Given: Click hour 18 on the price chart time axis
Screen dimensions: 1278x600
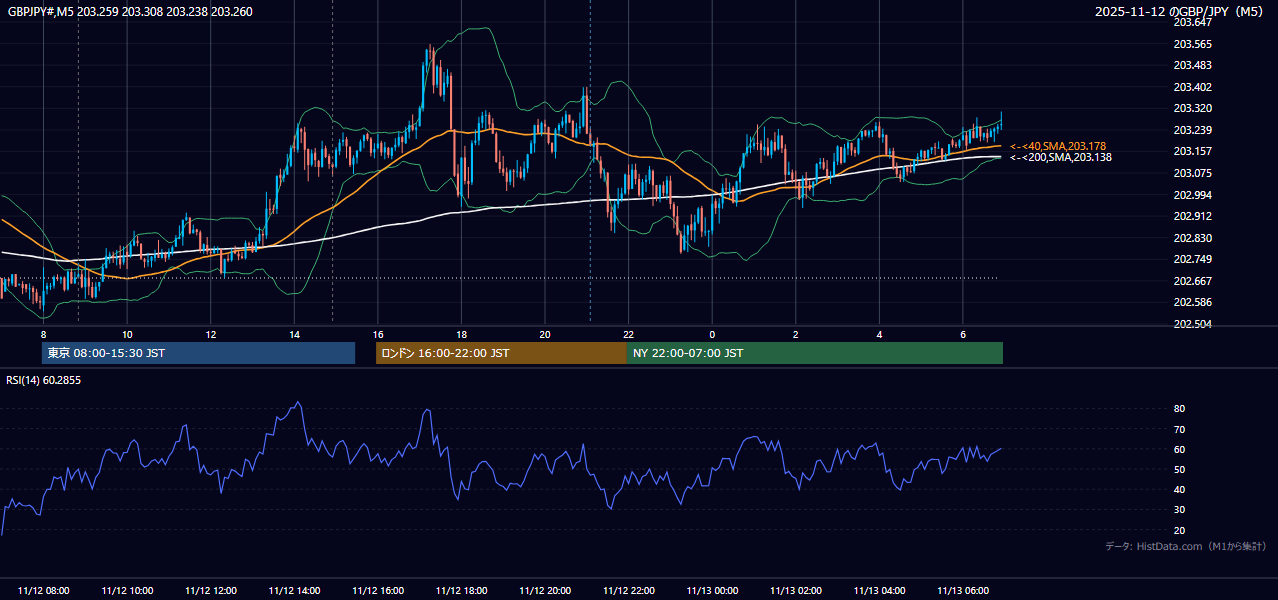Looking at the screenshot, I should click(x=461, y=334).
